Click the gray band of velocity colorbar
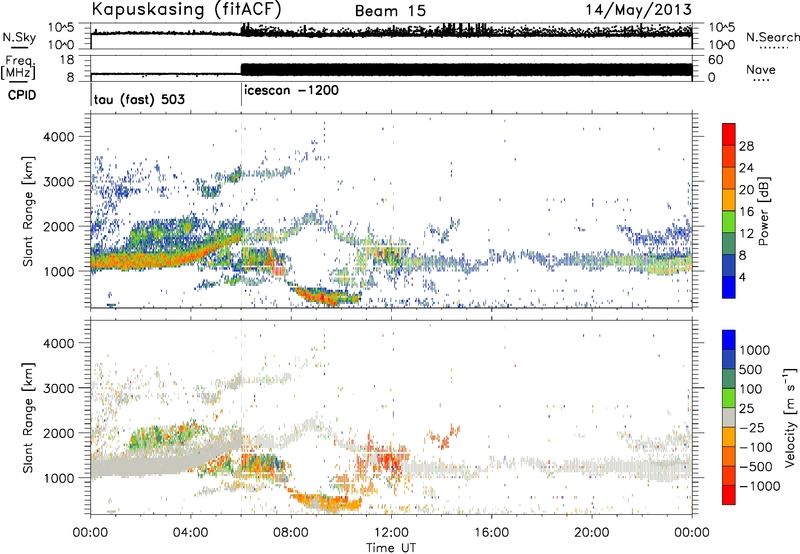This screenshot has width=800, height=554. (x=729, y=417)
